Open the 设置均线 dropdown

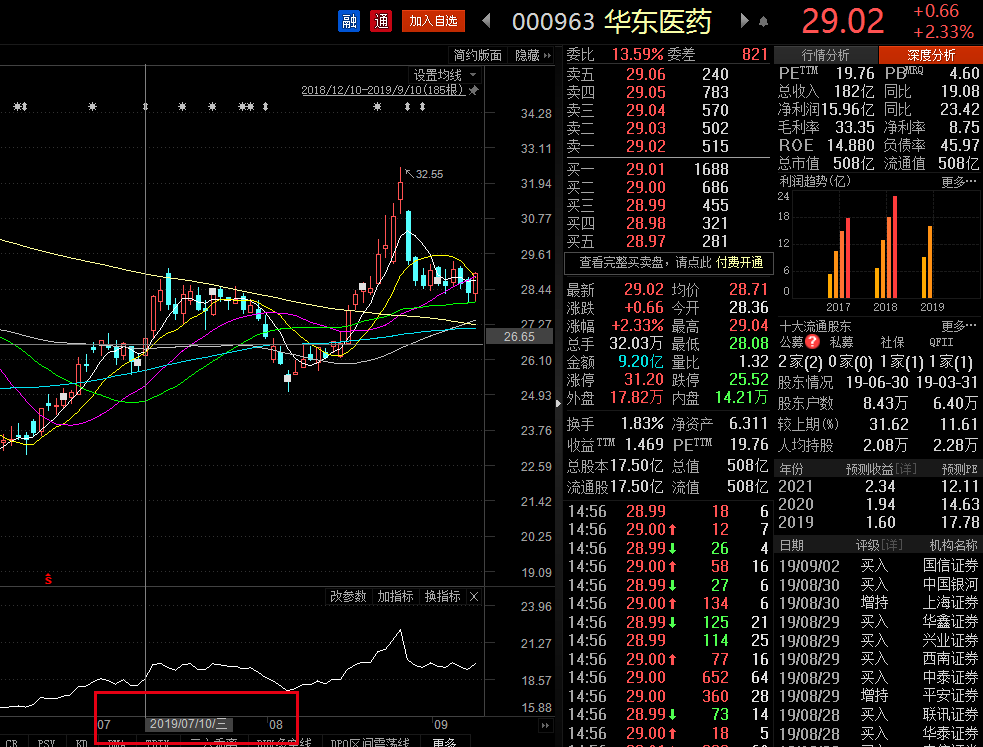[x=444, y=75]
